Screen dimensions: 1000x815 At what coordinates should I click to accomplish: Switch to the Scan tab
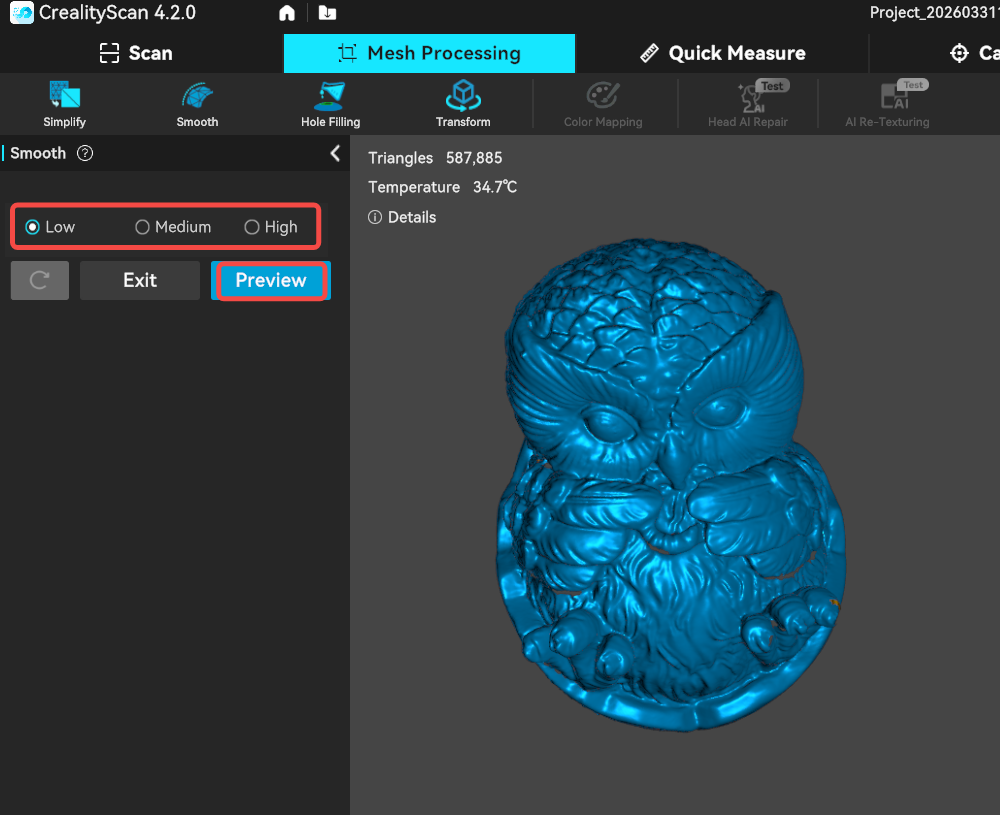click(136, 53)
